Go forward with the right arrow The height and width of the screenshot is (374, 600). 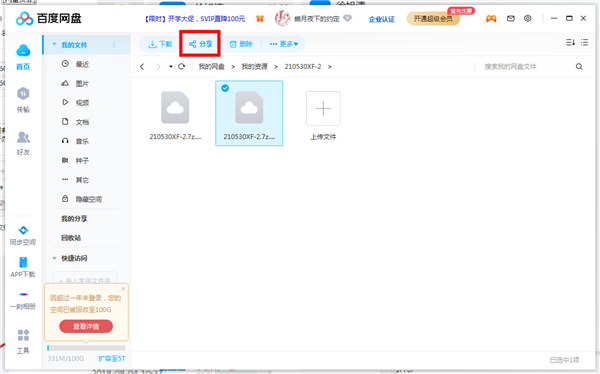[x=158, y=67]
